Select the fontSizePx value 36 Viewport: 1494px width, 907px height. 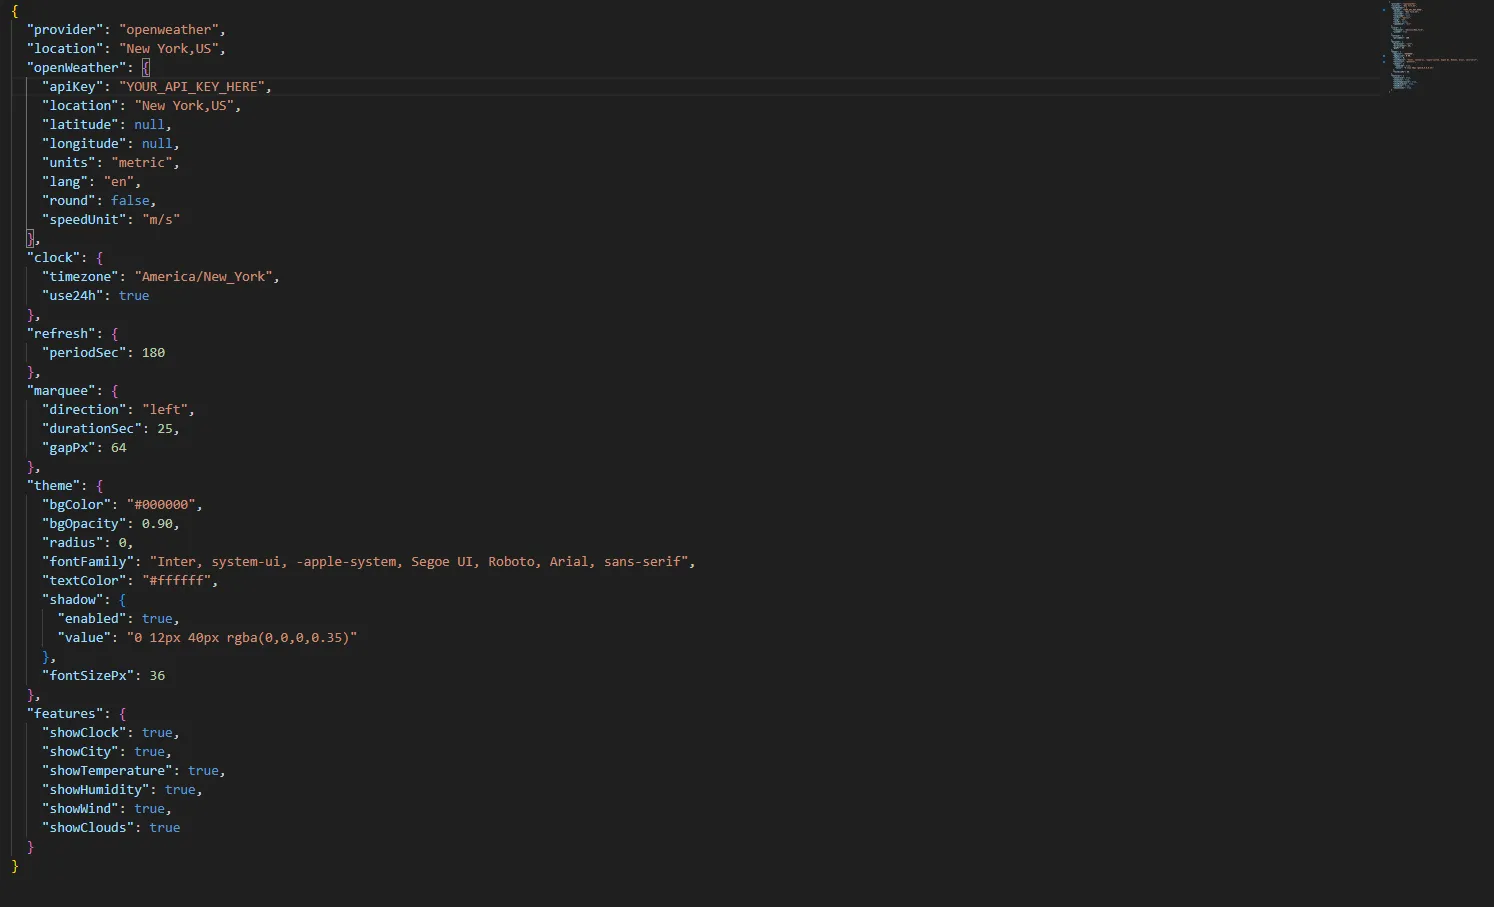(157, 675)
